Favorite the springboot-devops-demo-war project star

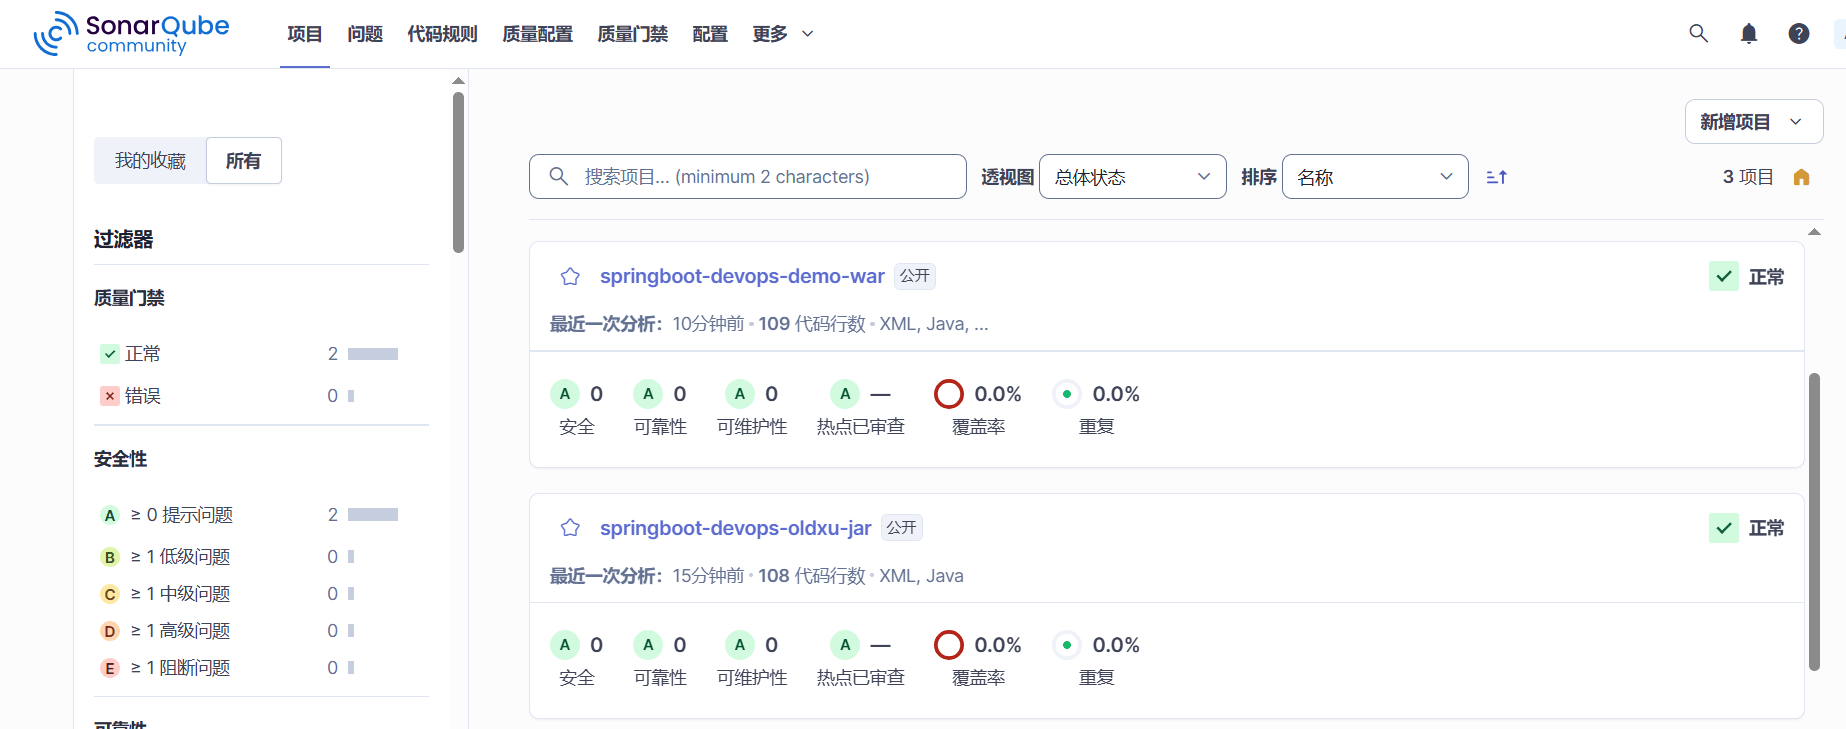(570, 277)
